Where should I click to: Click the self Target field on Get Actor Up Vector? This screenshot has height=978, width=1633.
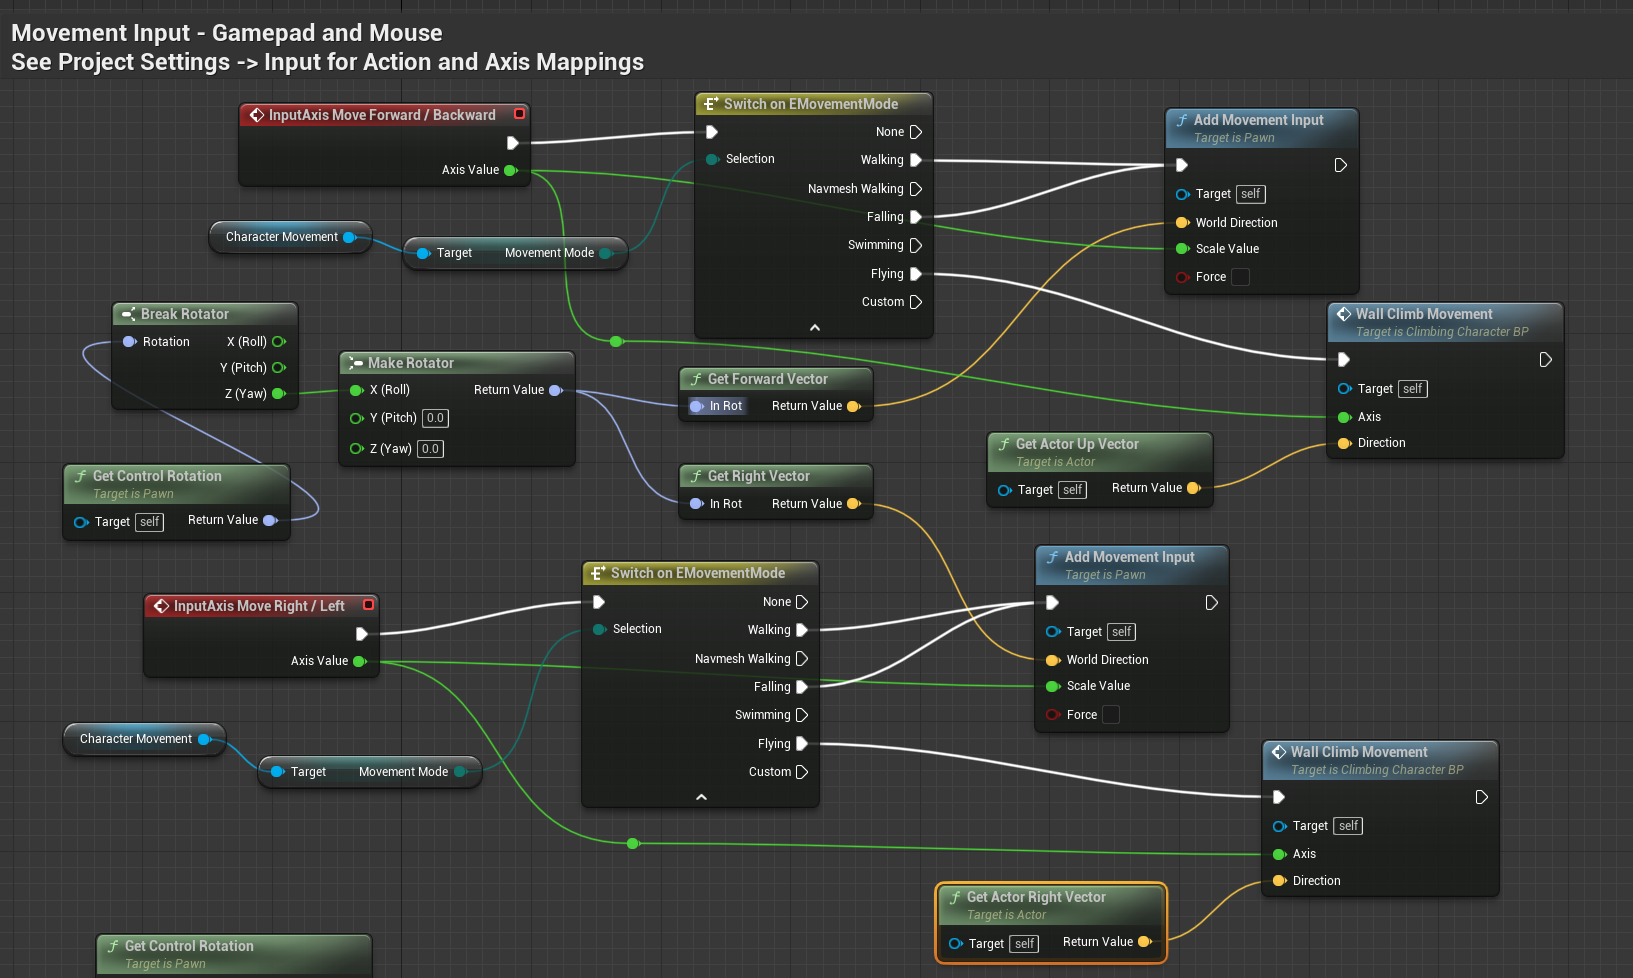tap(1073, 490)
